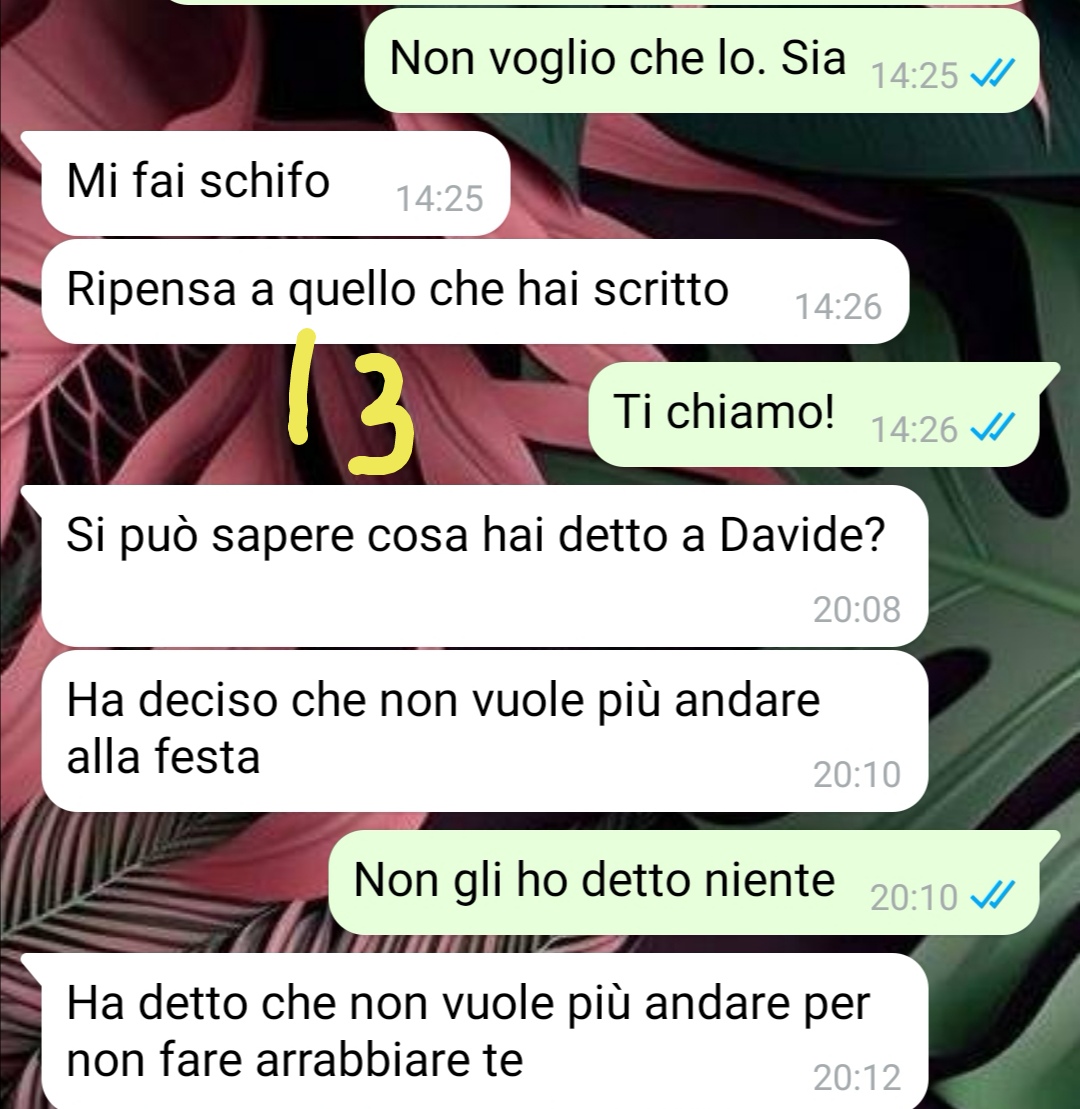1080x1109 pixels.
Task: Click the blue read ticks on 'Ti chiamo!'
Action: [992, 427]
